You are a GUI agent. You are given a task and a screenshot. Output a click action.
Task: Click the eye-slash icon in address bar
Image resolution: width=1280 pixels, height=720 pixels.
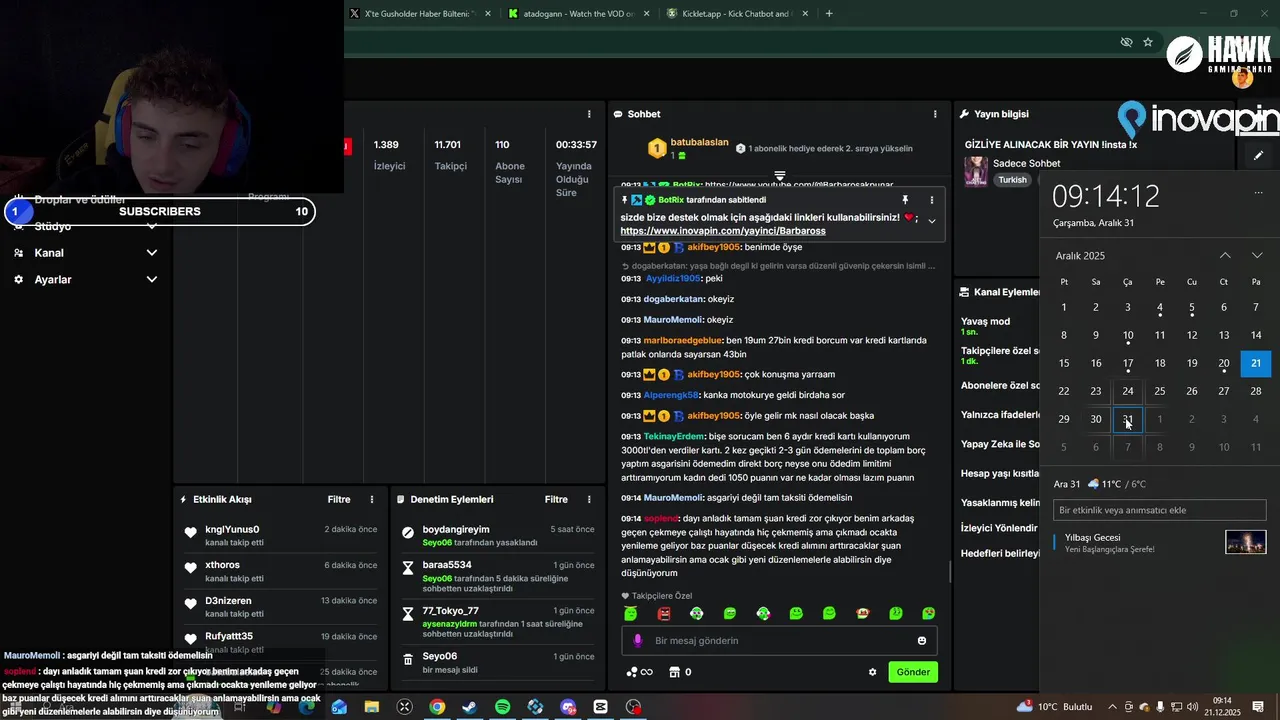[1126, 42]
